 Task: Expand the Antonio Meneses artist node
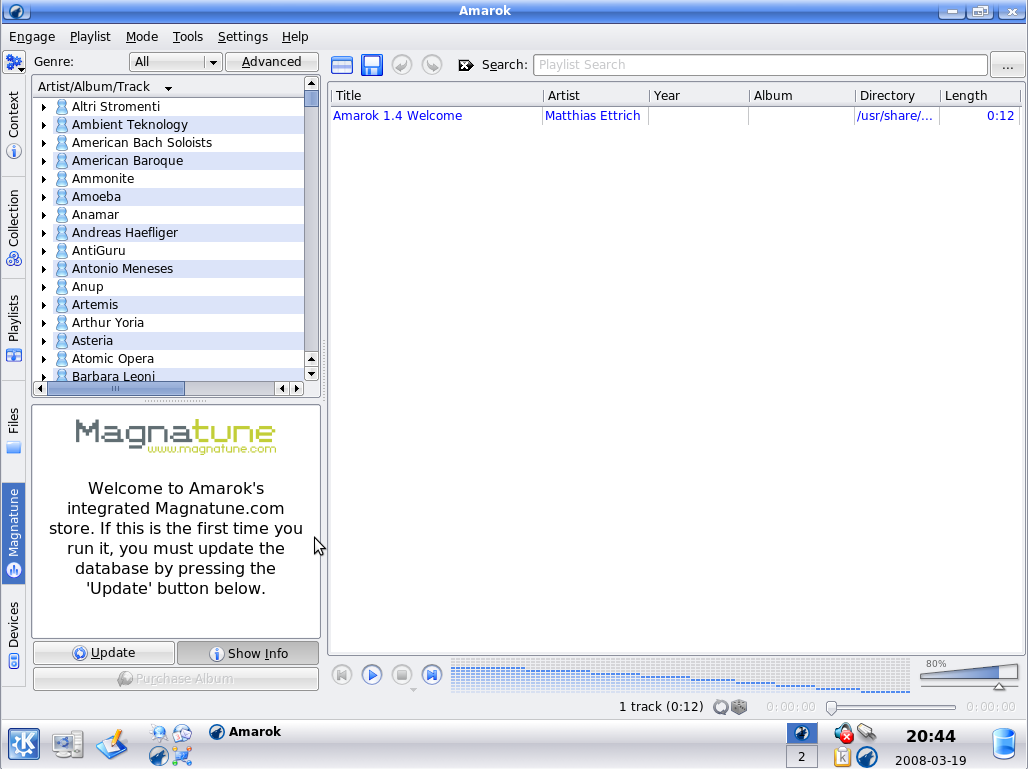tap(44, 269)
